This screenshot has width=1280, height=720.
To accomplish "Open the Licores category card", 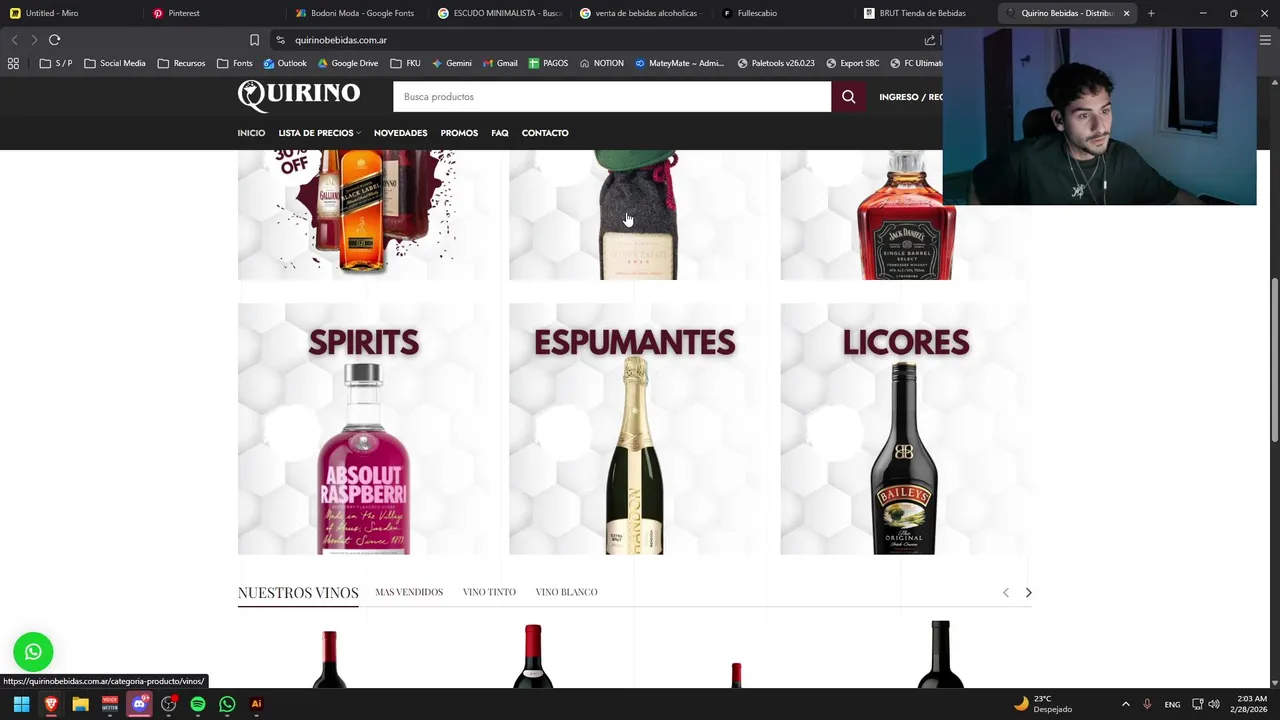I will click(906, 429).
